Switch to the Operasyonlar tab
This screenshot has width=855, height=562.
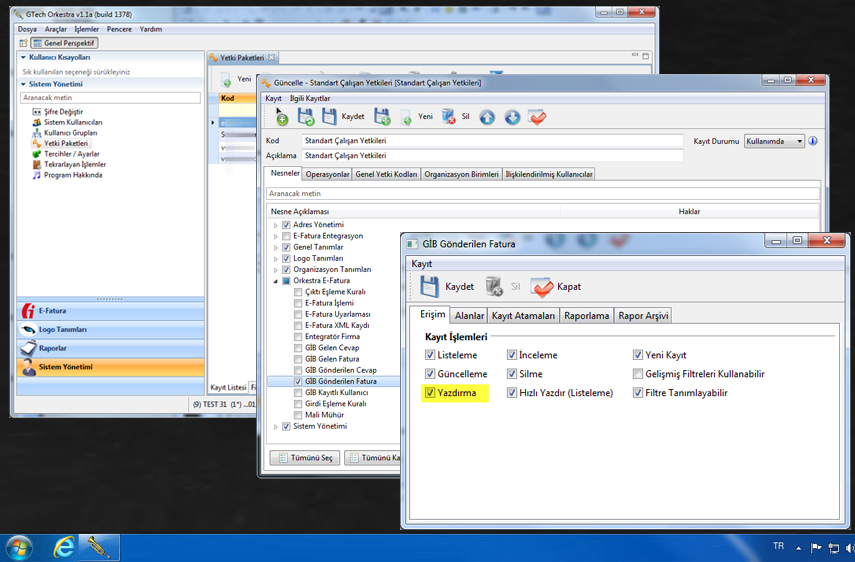coord(327,174)
